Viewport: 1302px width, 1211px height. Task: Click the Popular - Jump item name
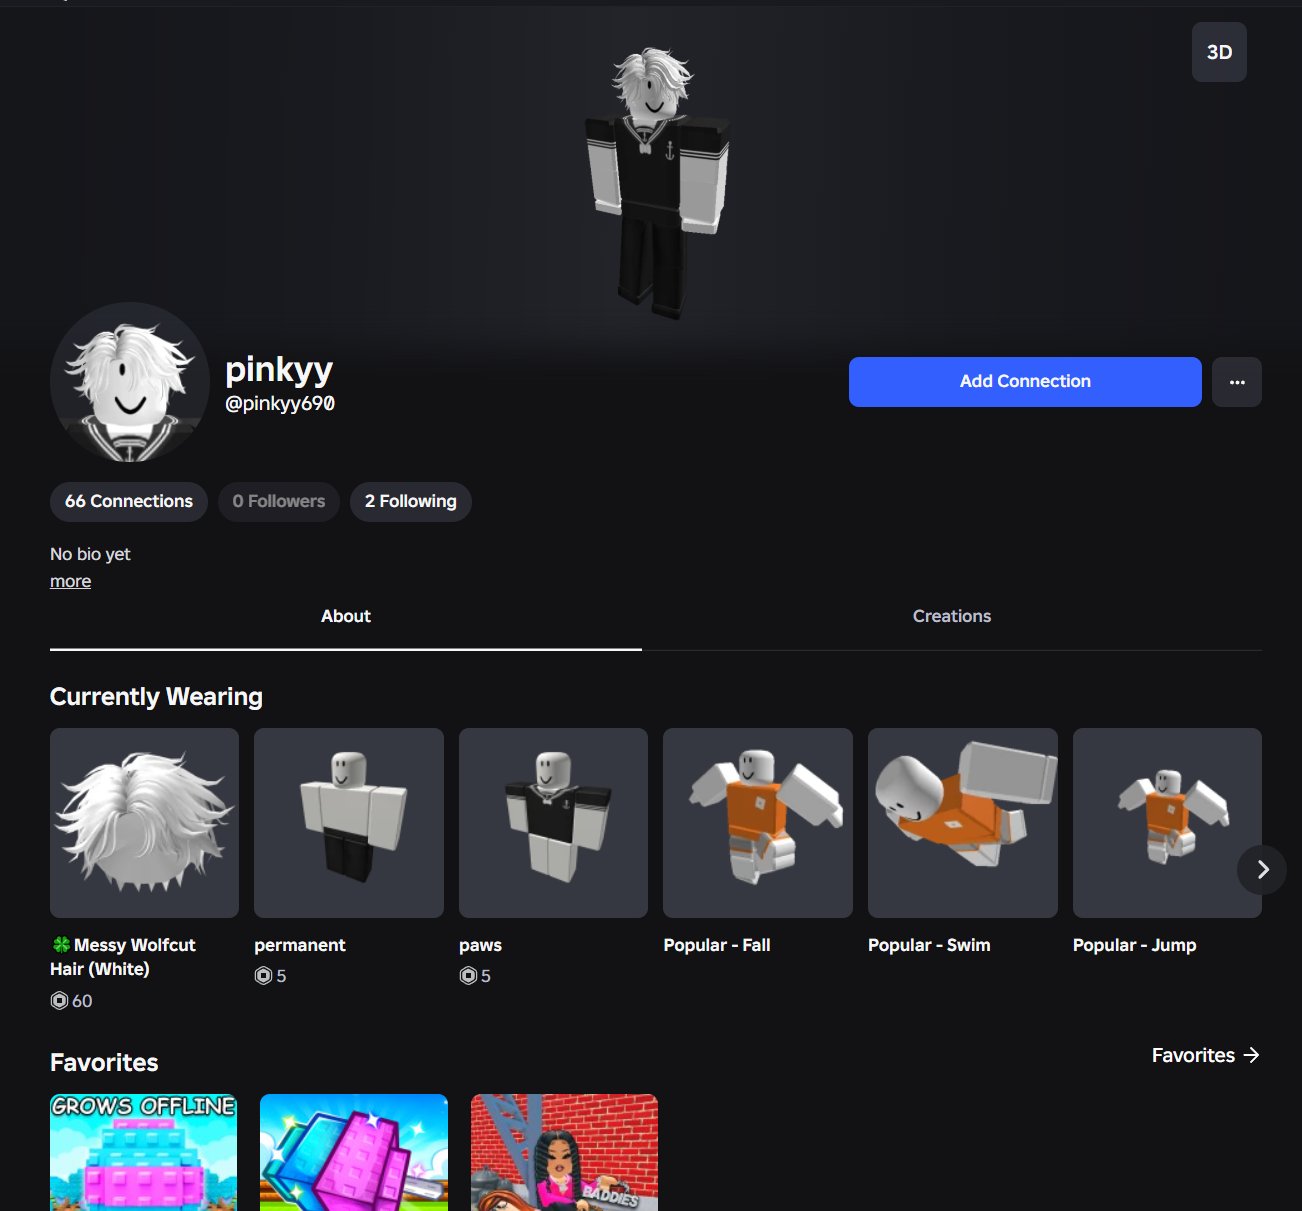click(x=1134, y=945)
